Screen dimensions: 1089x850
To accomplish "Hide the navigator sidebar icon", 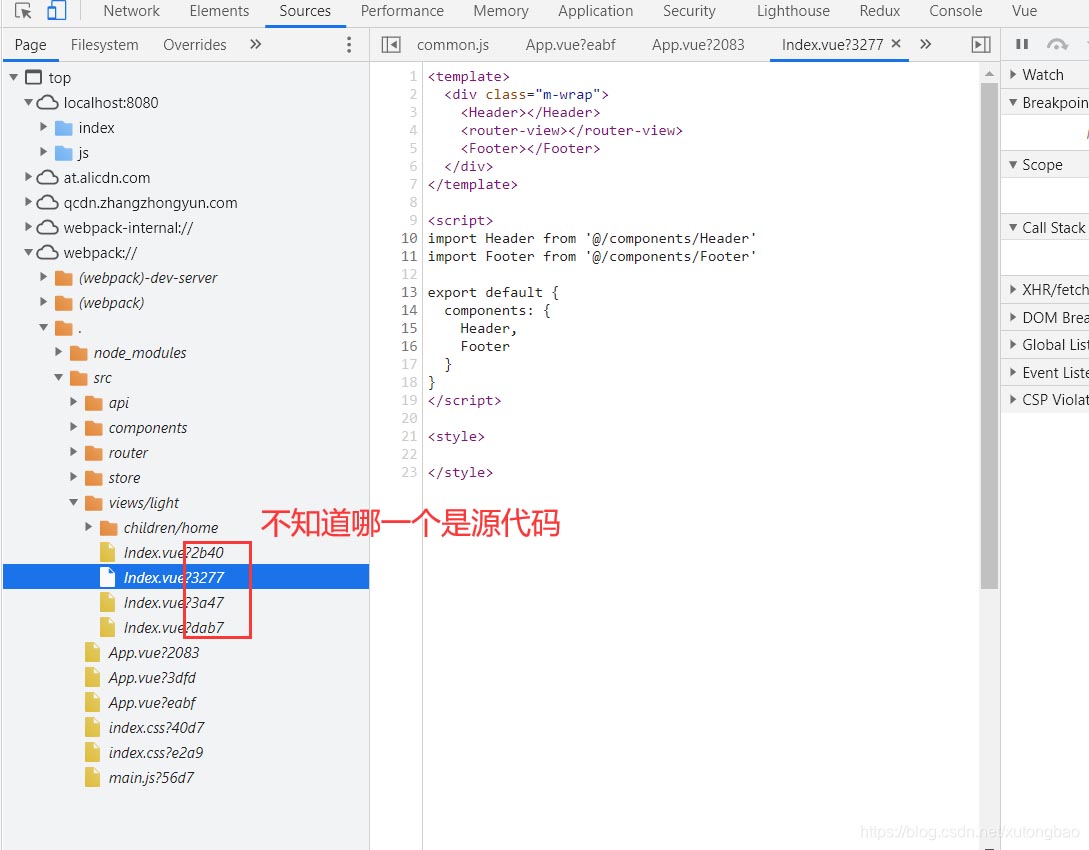I will pos(391,44).
